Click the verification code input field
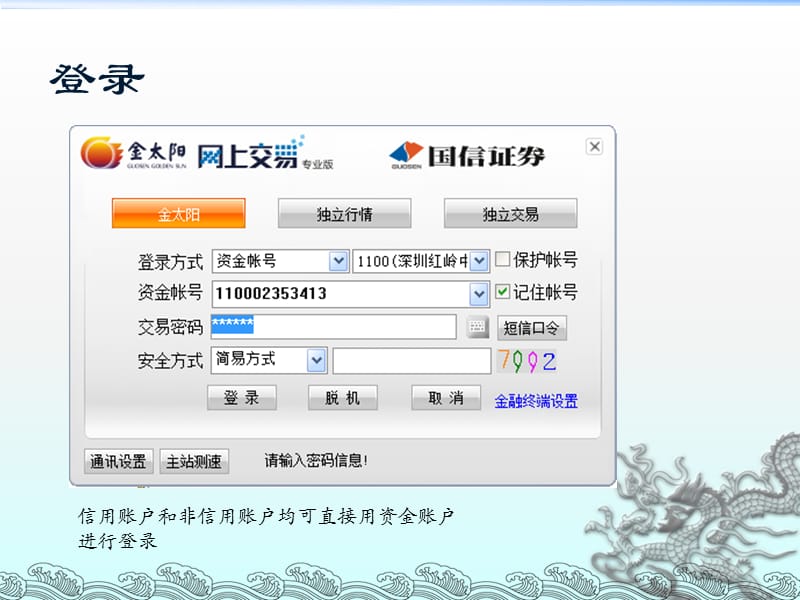800x600 pixels. tap(412, 361)
